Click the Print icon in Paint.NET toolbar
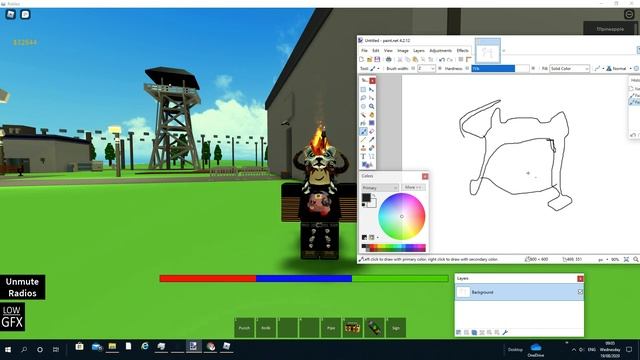Image resolution: width=640 pixels, height=360 pixels. (389, 60)
